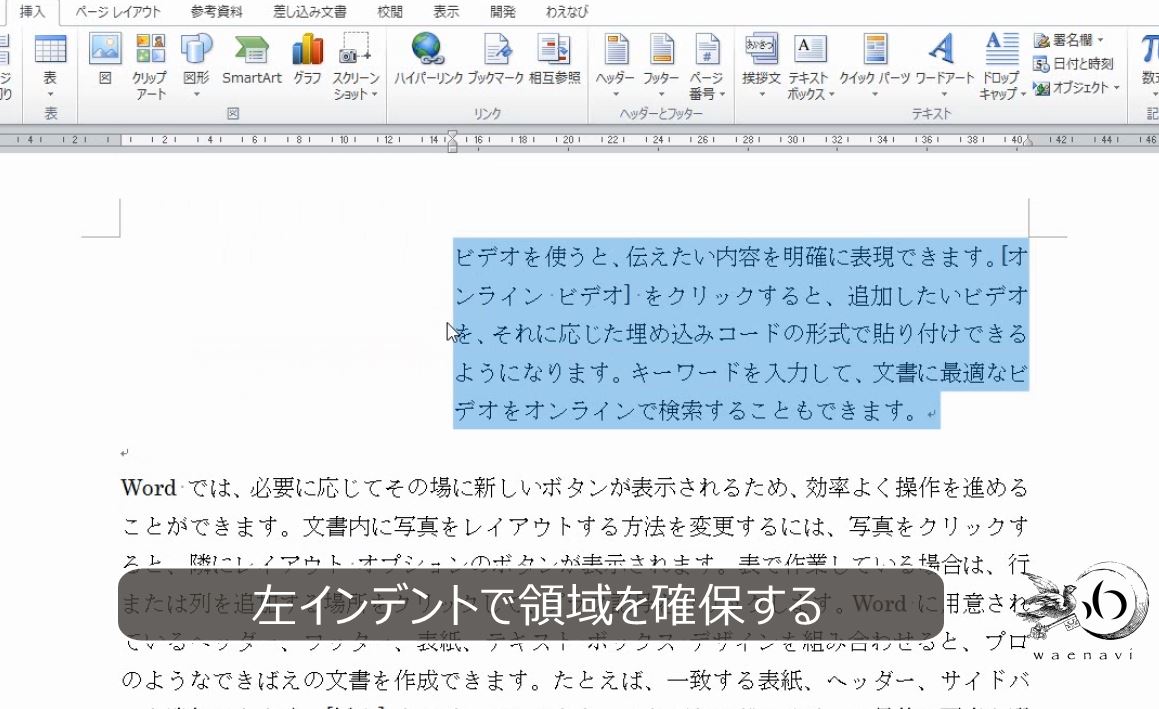Screen dimensions: 1159x709
Task: Insert a ハイパーリンク (Hyperlink)
Action: coord(428,59)
